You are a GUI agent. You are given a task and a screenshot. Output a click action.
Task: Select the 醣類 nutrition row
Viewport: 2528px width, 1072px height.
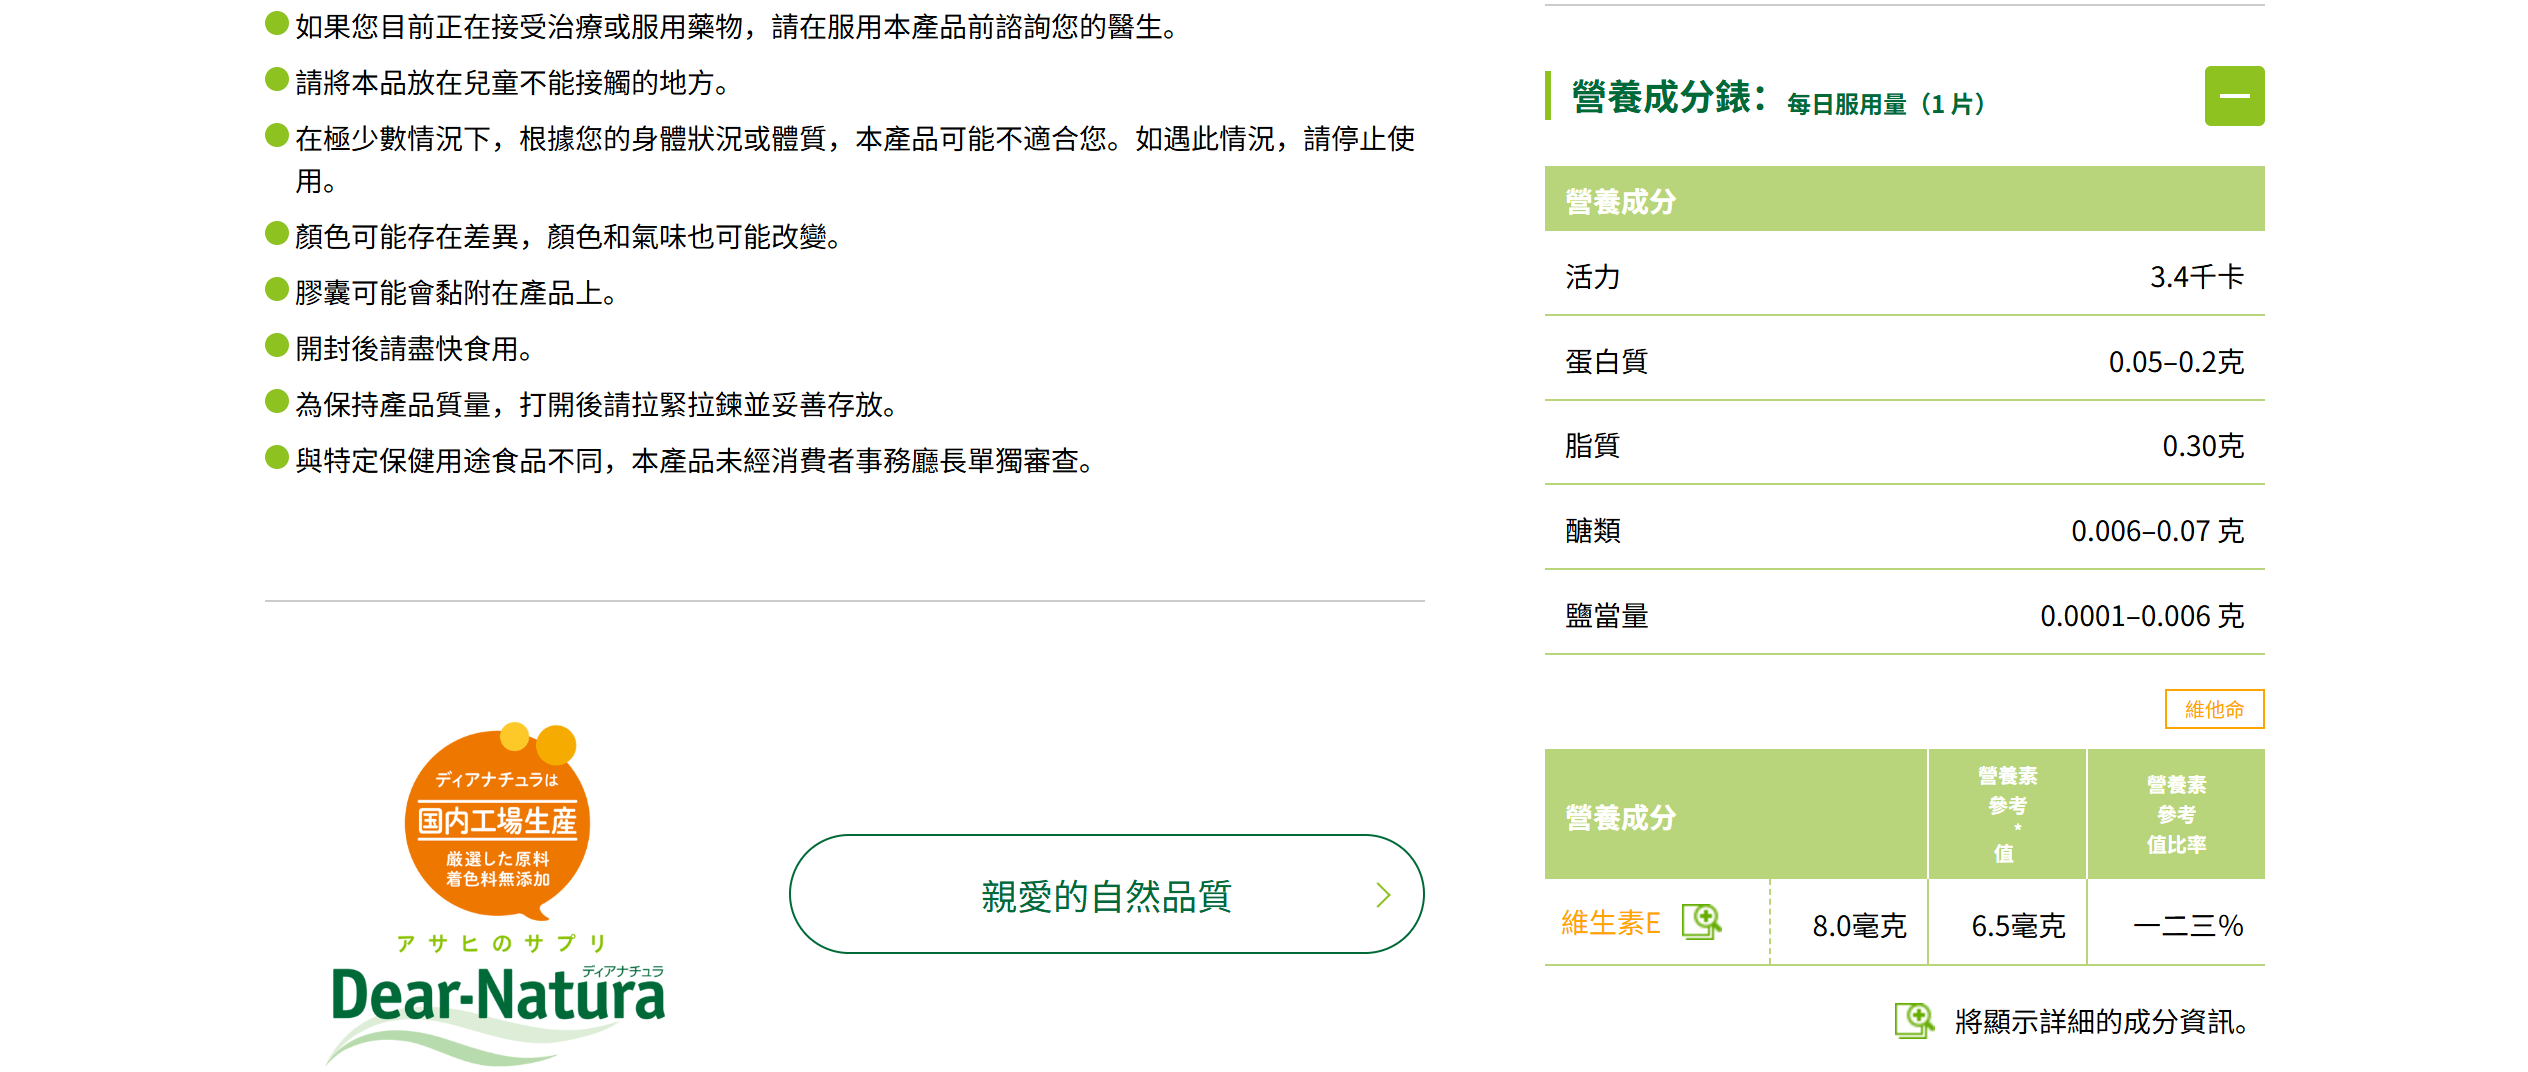click(x=1903, y=530)
